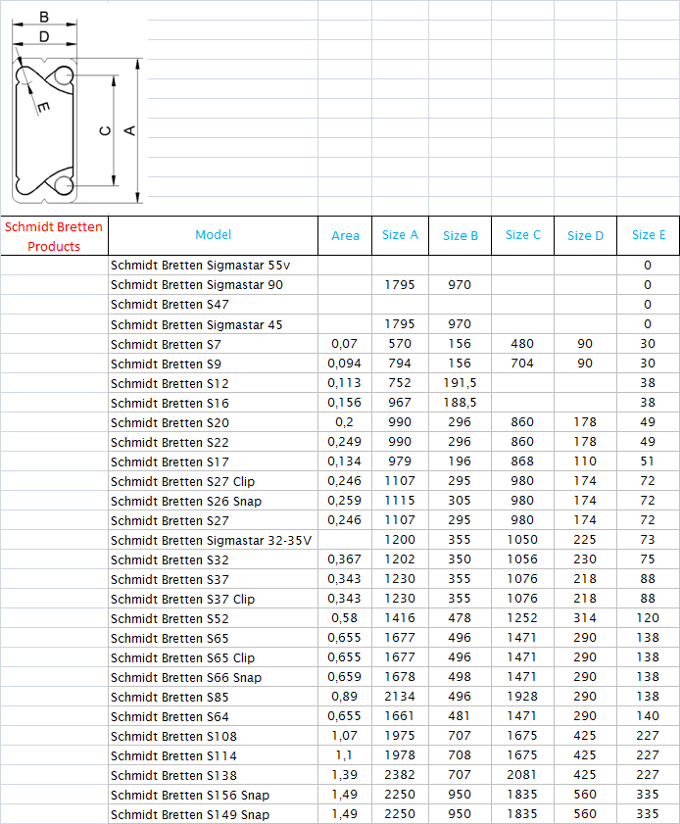Select Area value 0,2 for S20

pyautogui.click(x=345, y=422)
